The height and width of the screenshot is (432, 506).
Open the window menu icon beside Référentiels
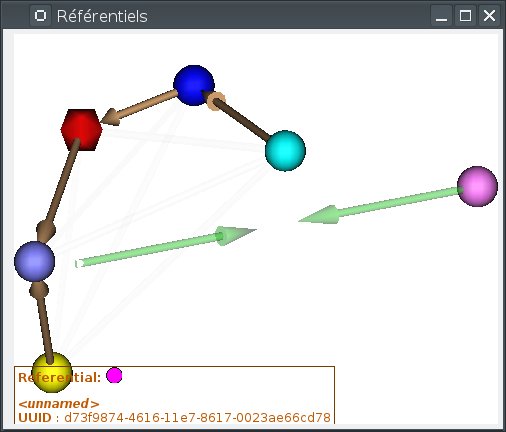pyautogui.click(x=41, y=16)
